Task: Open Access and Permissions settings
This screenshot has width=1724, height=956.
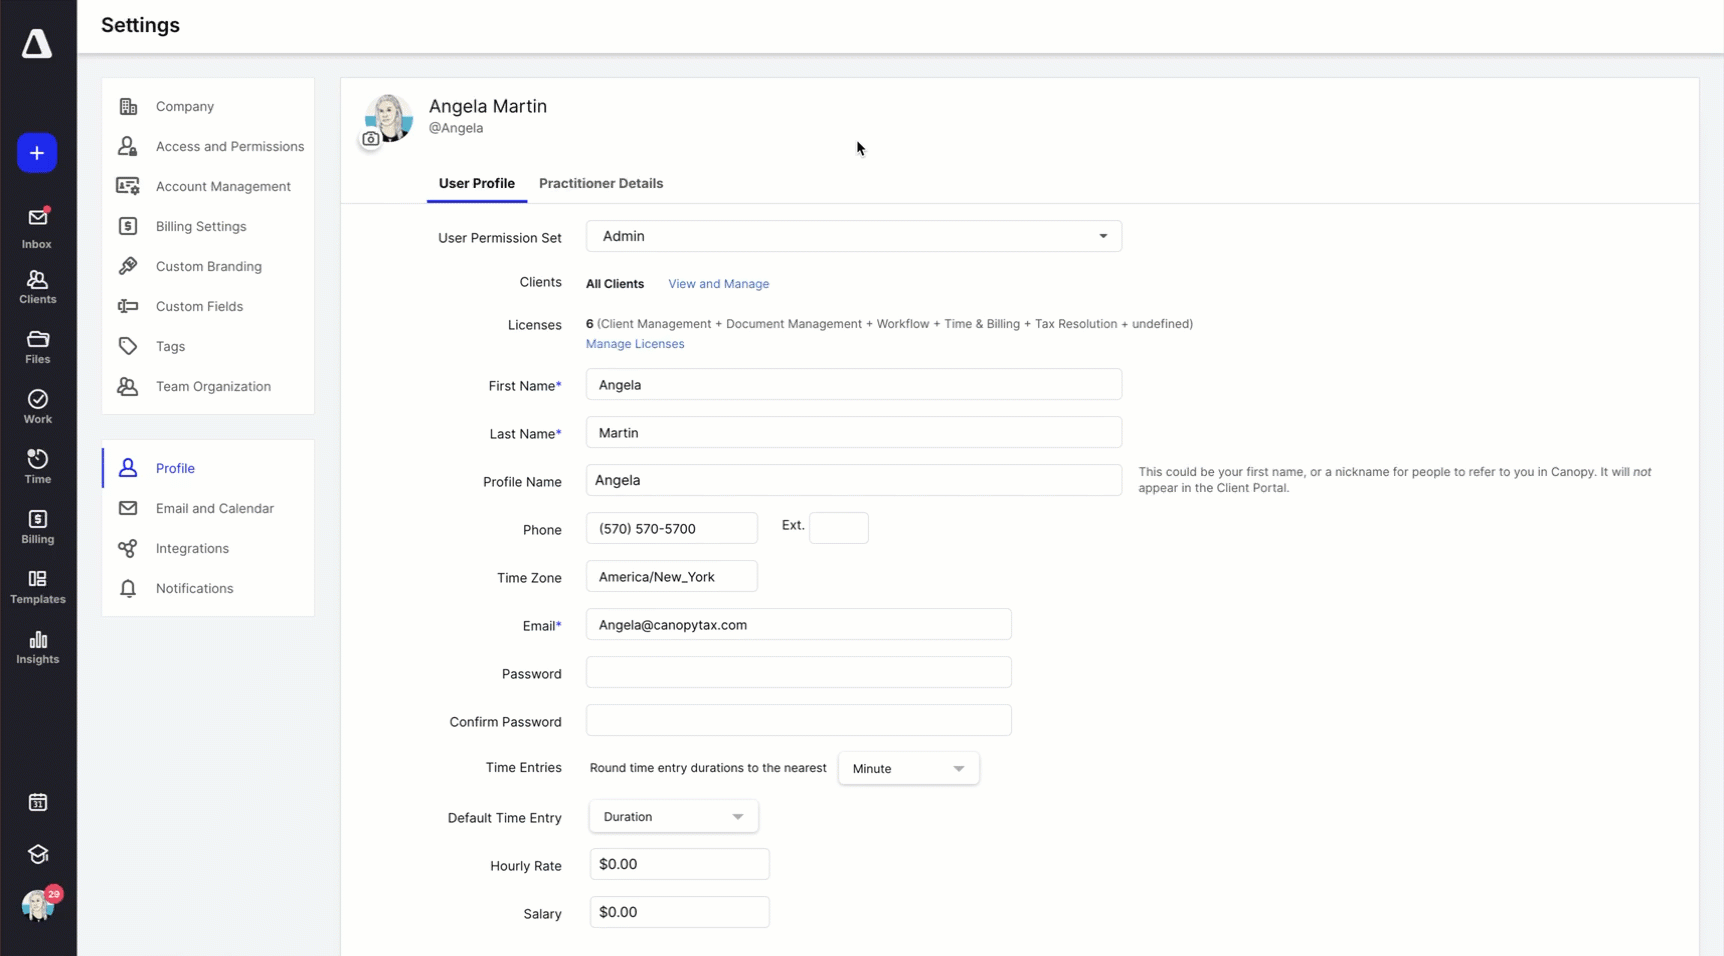Action: coord(229,146)
